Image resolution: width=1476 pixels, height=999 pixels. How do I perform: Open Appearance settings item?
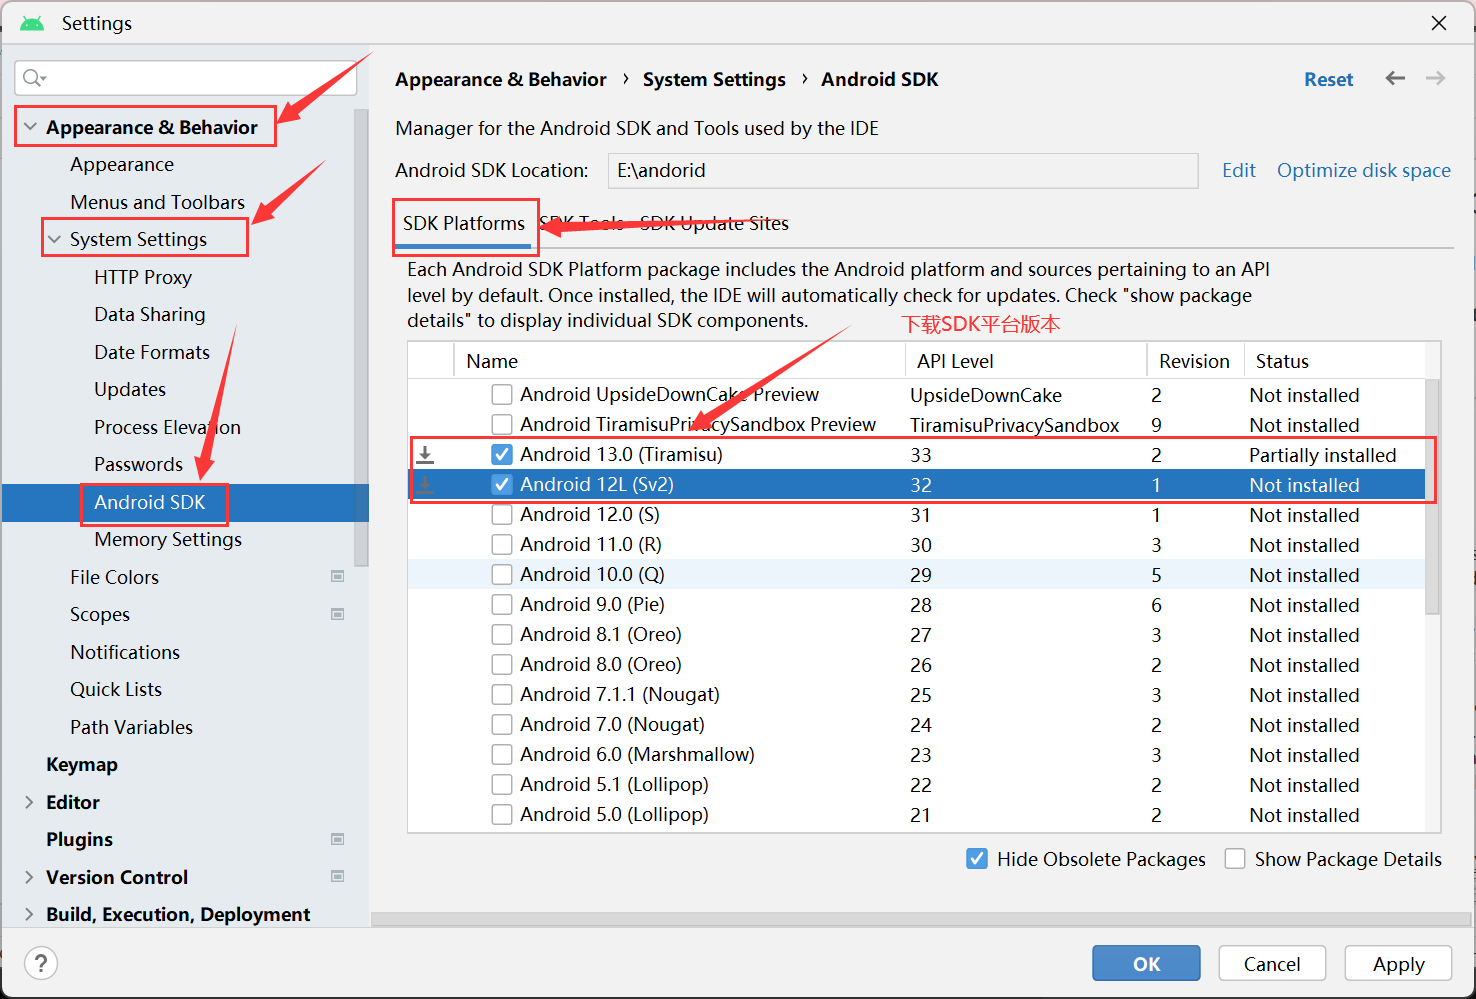(x=122, y=164)
